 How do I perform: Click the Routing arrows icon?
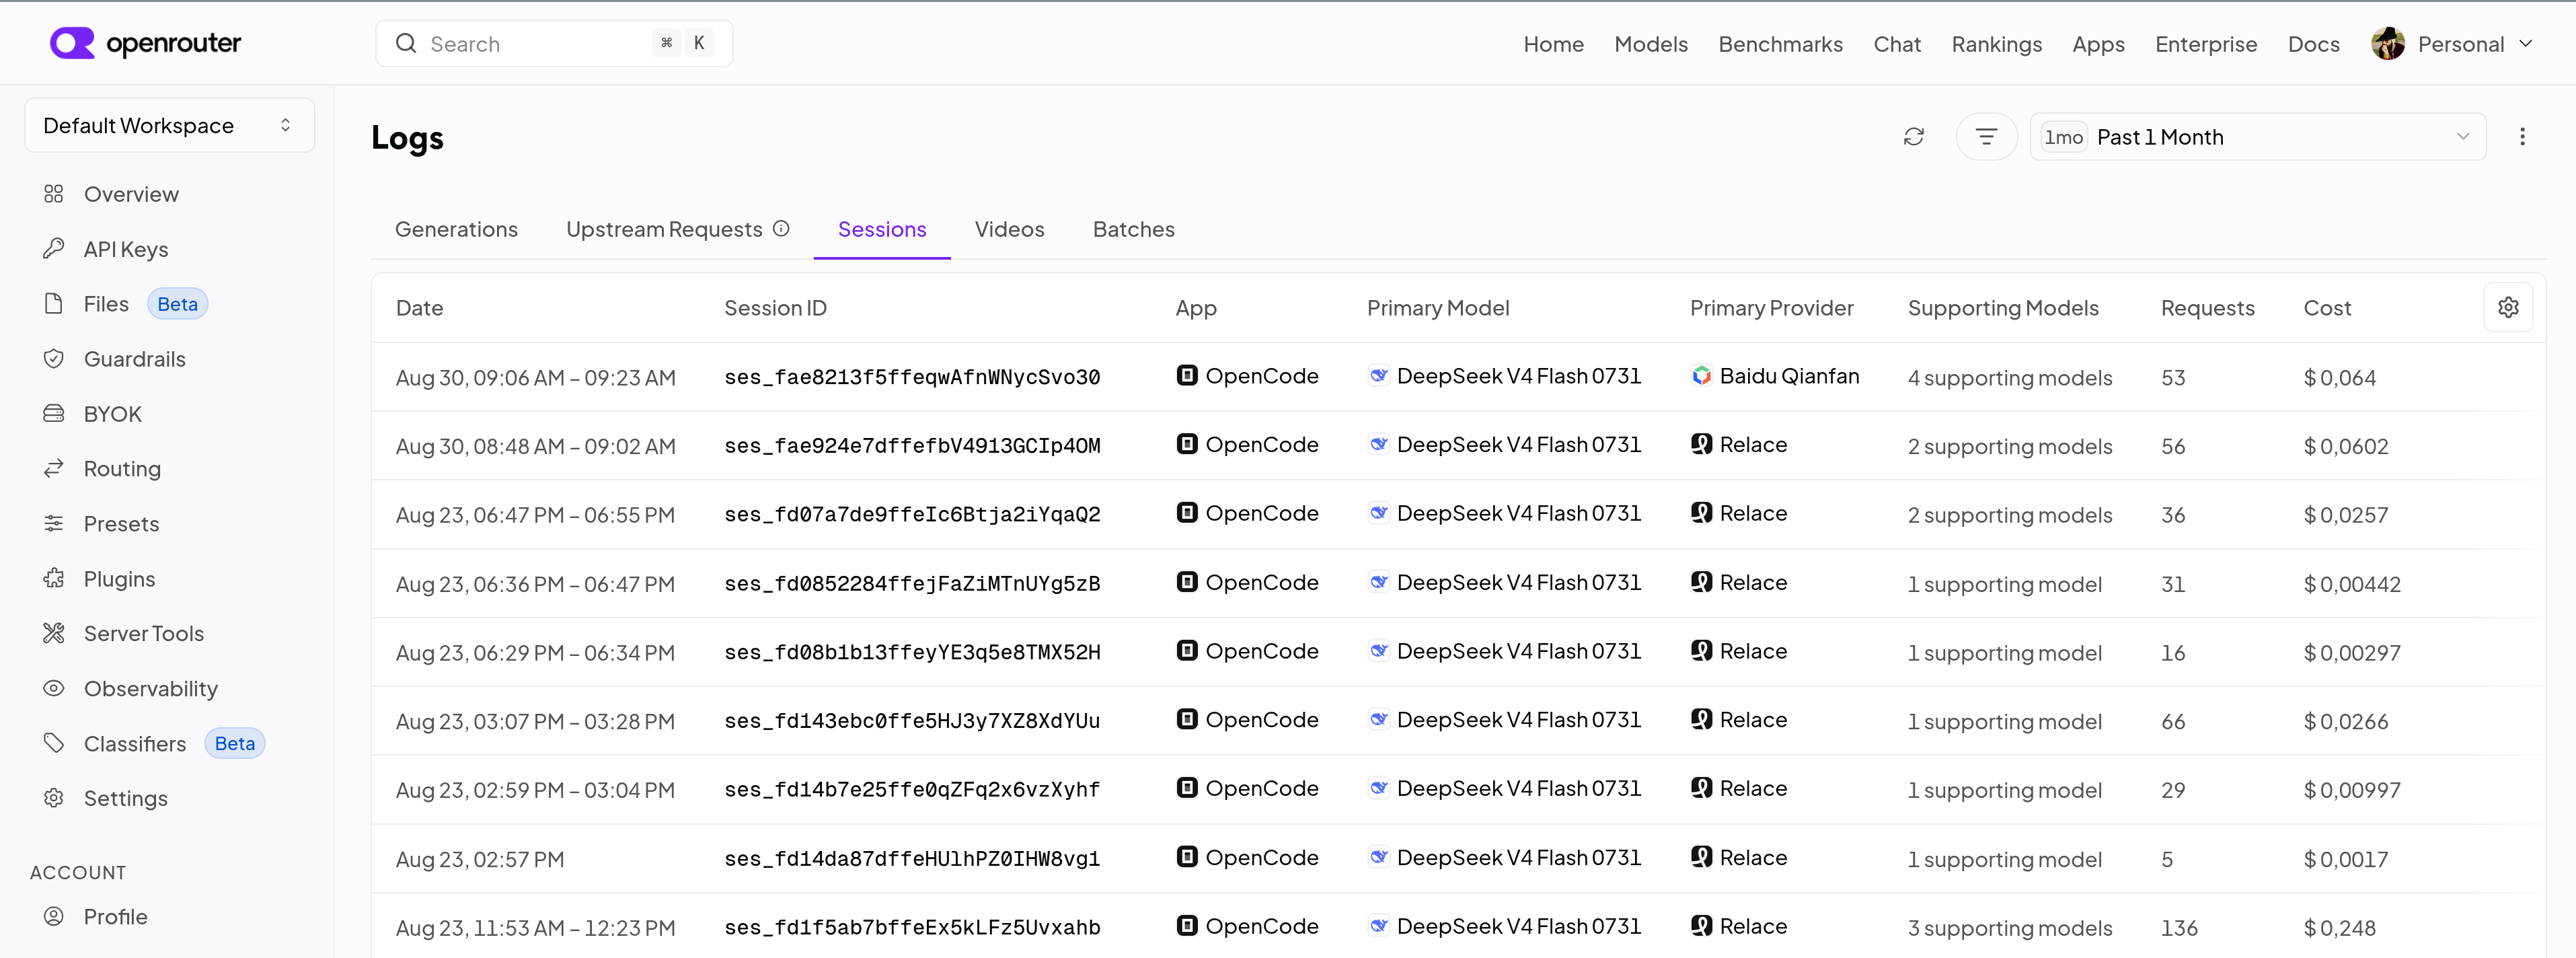[x=54, y=469]
